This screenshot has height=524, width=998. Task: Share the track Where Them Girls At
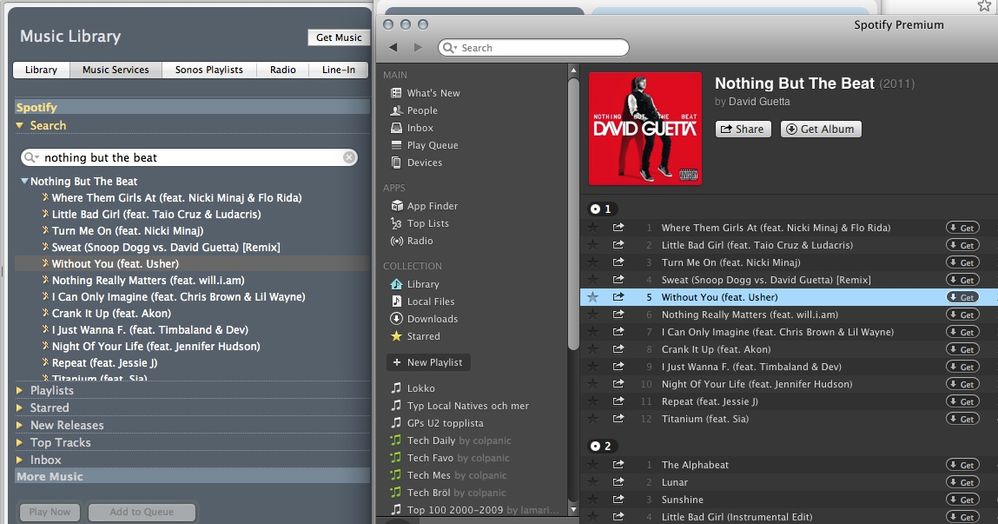(618, 227)
